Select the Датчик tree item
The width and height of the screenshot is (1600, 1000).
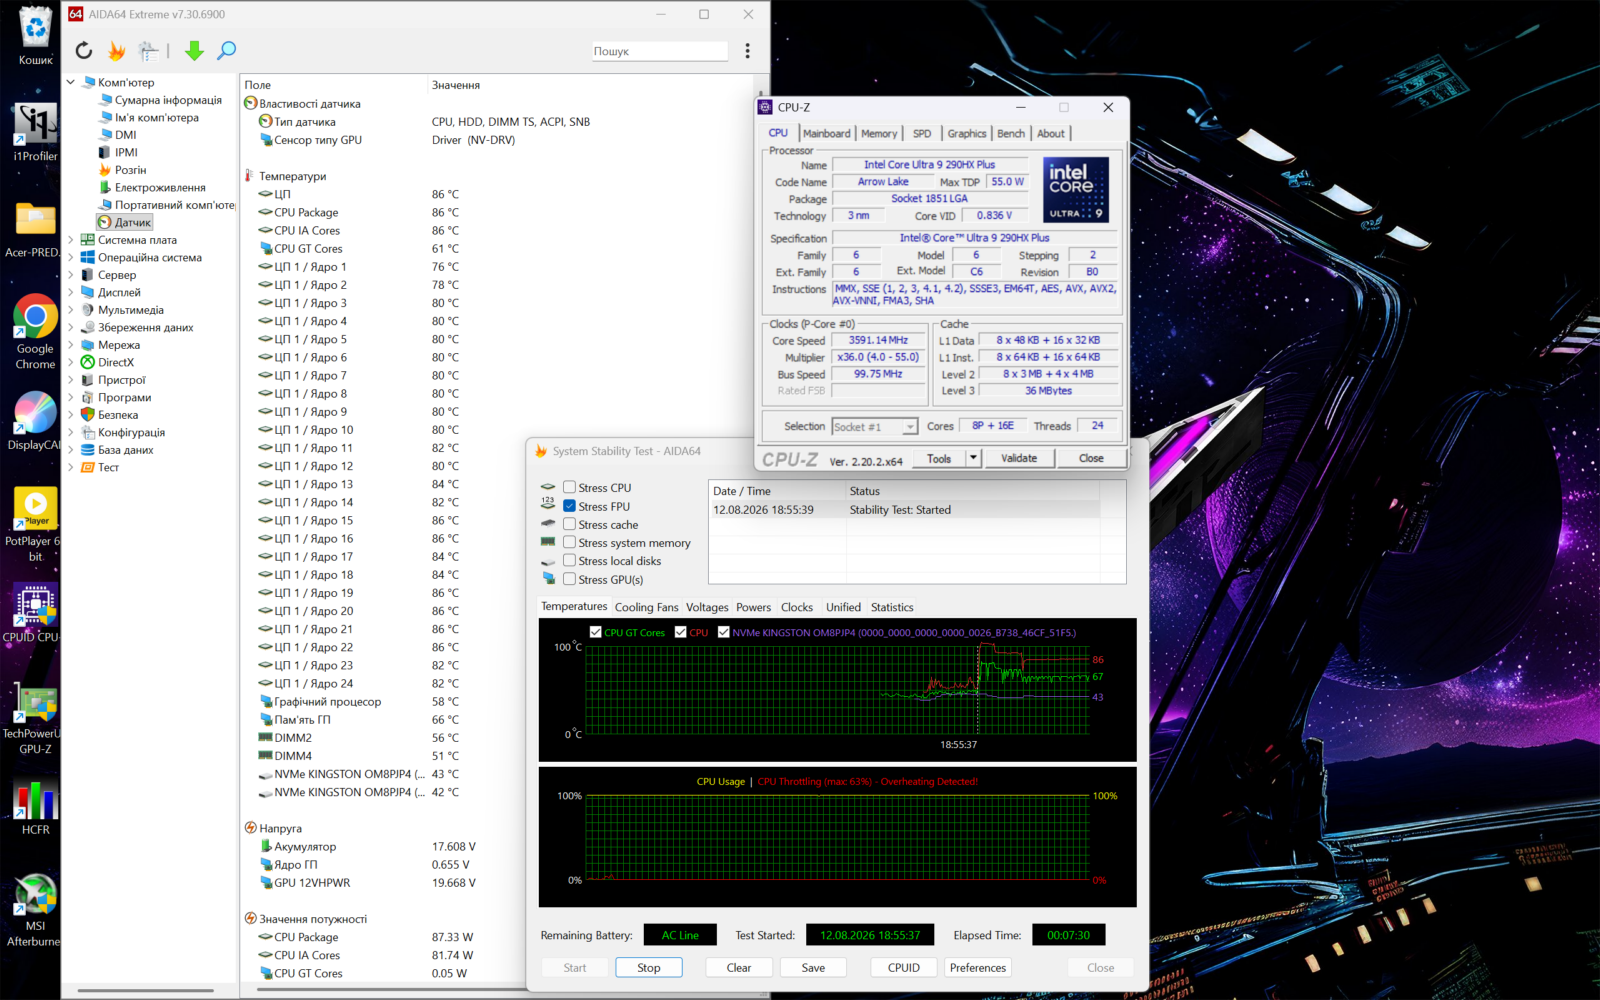[x=125, y=222]
